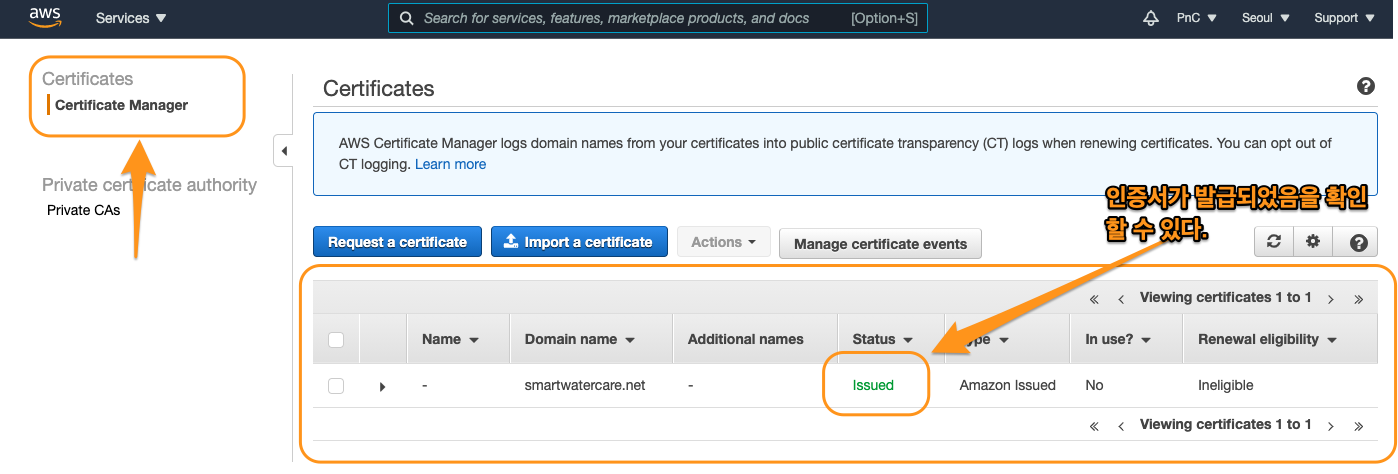The image size is (1398, 474).
Task: Click the Amazon Issued type cell
Action: coord(1007,385)
